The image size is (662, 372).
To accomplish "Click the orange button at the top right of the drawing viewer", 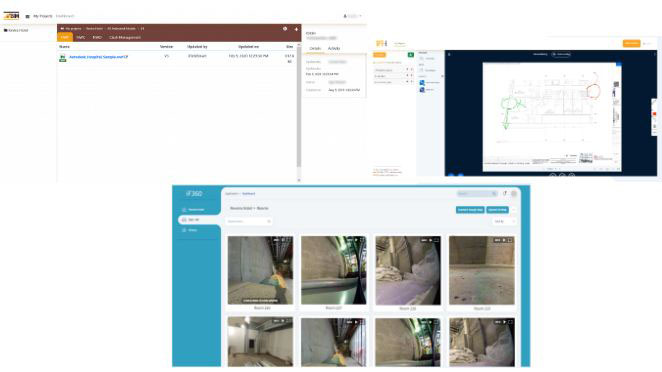I will (x=631, y=43).
